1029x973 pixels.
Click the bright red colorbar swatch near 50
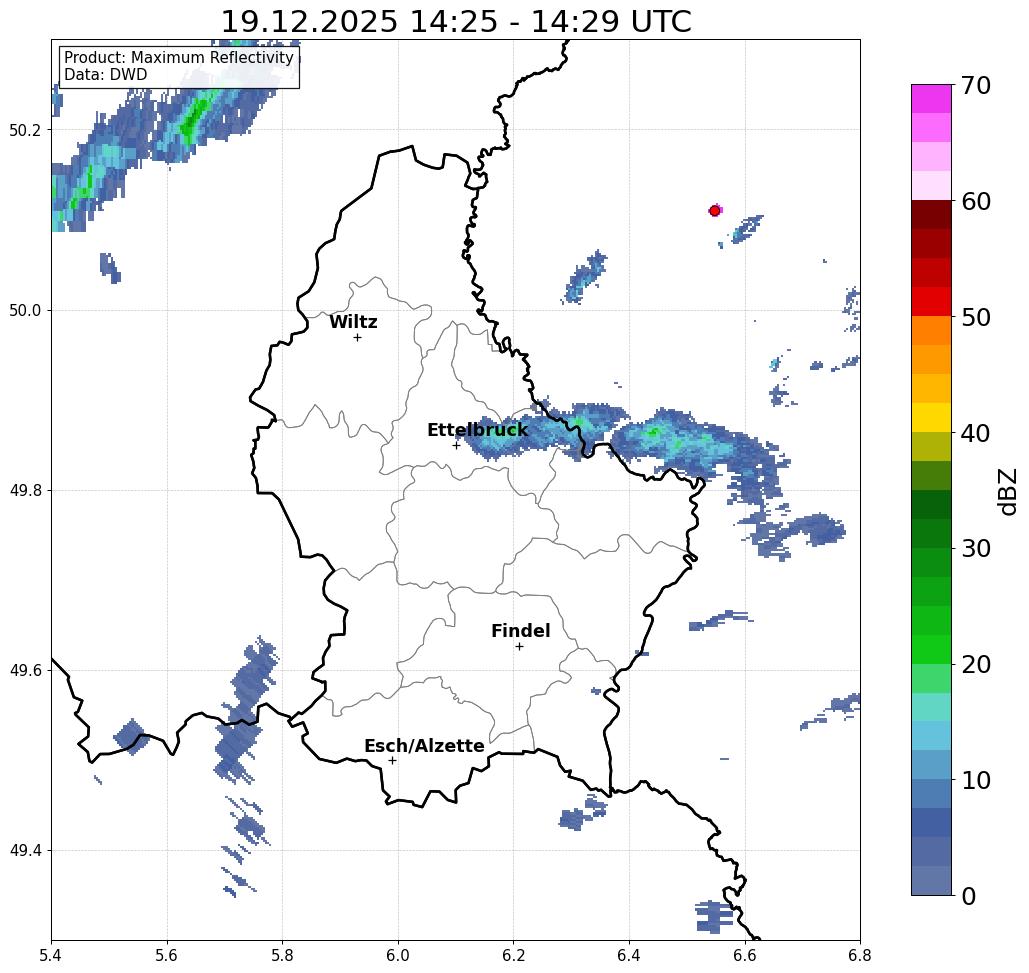point(931,302)
